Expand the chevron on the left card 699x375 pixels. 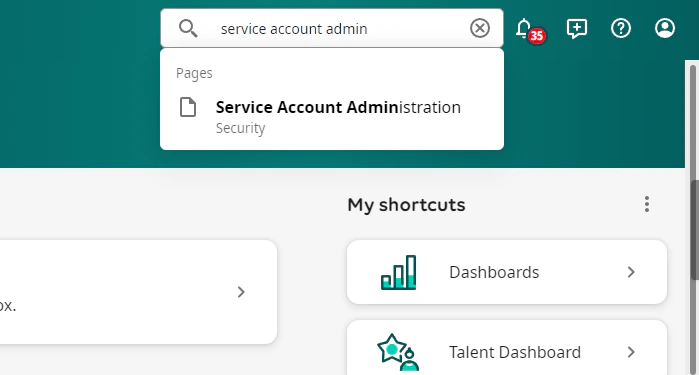[x=241, y=292]
